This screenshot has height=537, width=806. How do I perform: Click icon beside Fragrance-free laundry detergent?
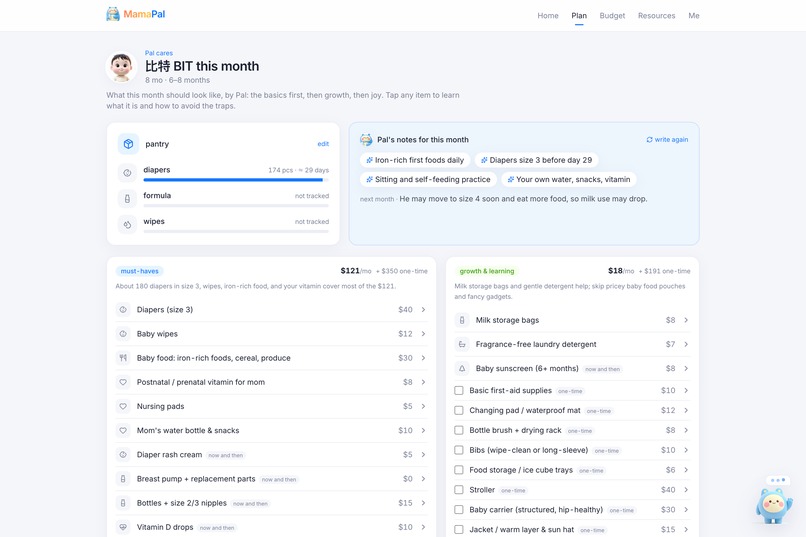coord(462,344)
